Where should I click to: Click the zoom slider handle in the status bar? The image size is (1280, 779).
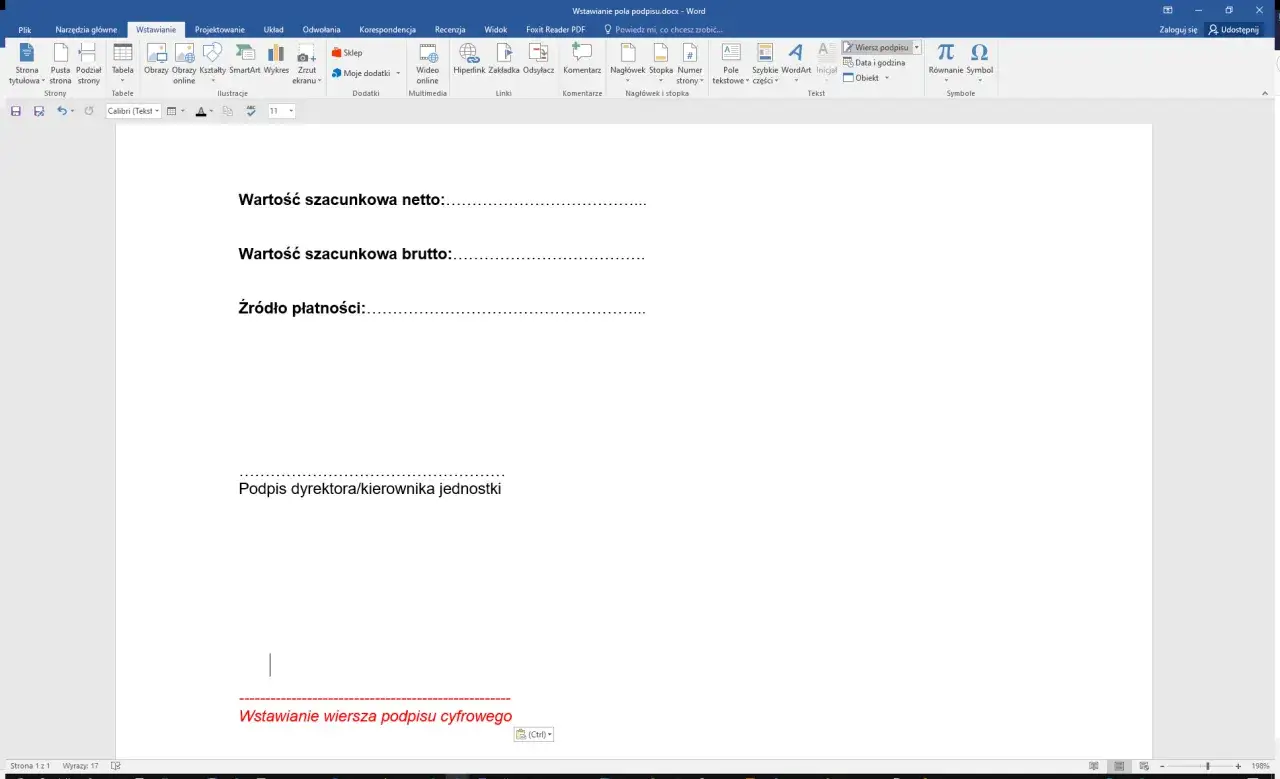1207,766
